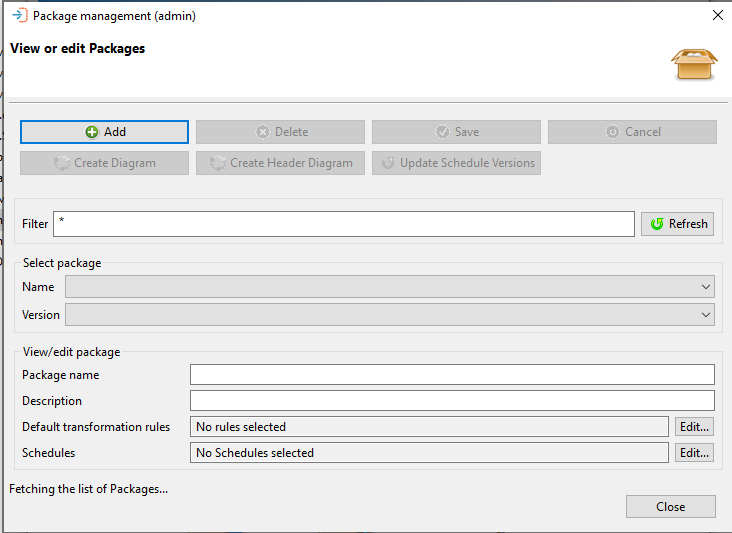Click the green plus Add icon

[92, 132]
